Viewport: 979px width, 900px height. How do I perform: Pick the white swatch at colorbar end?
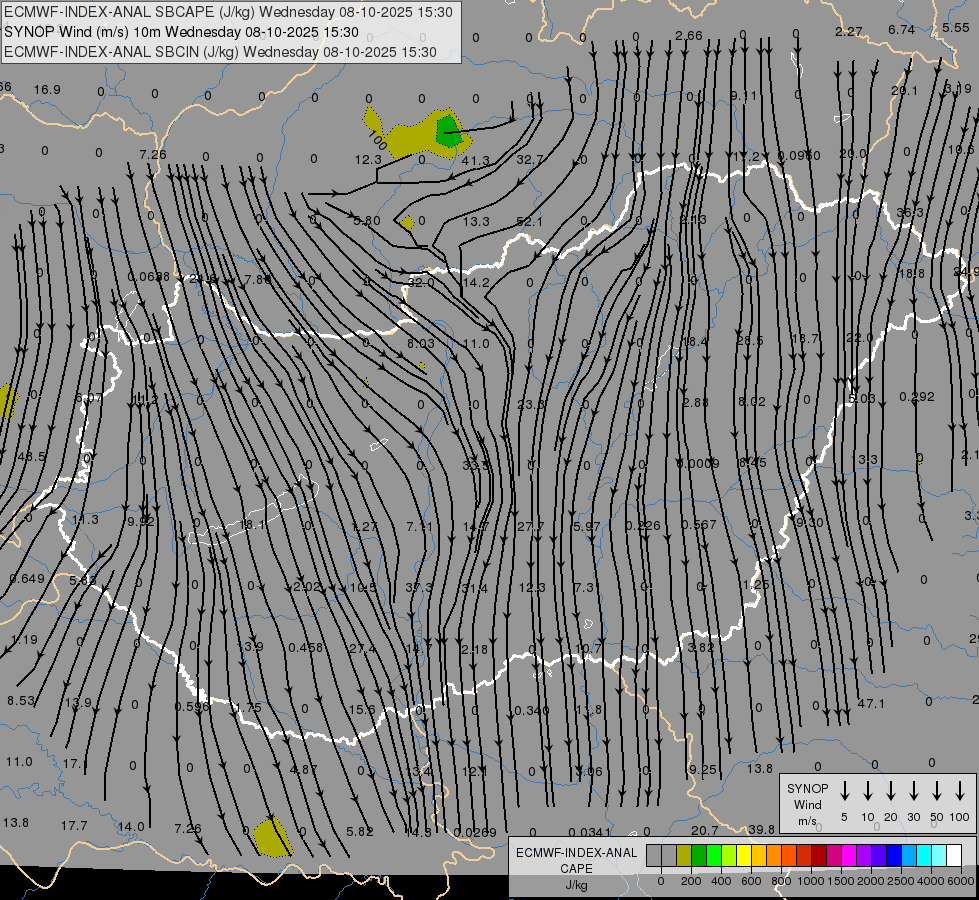953,856
